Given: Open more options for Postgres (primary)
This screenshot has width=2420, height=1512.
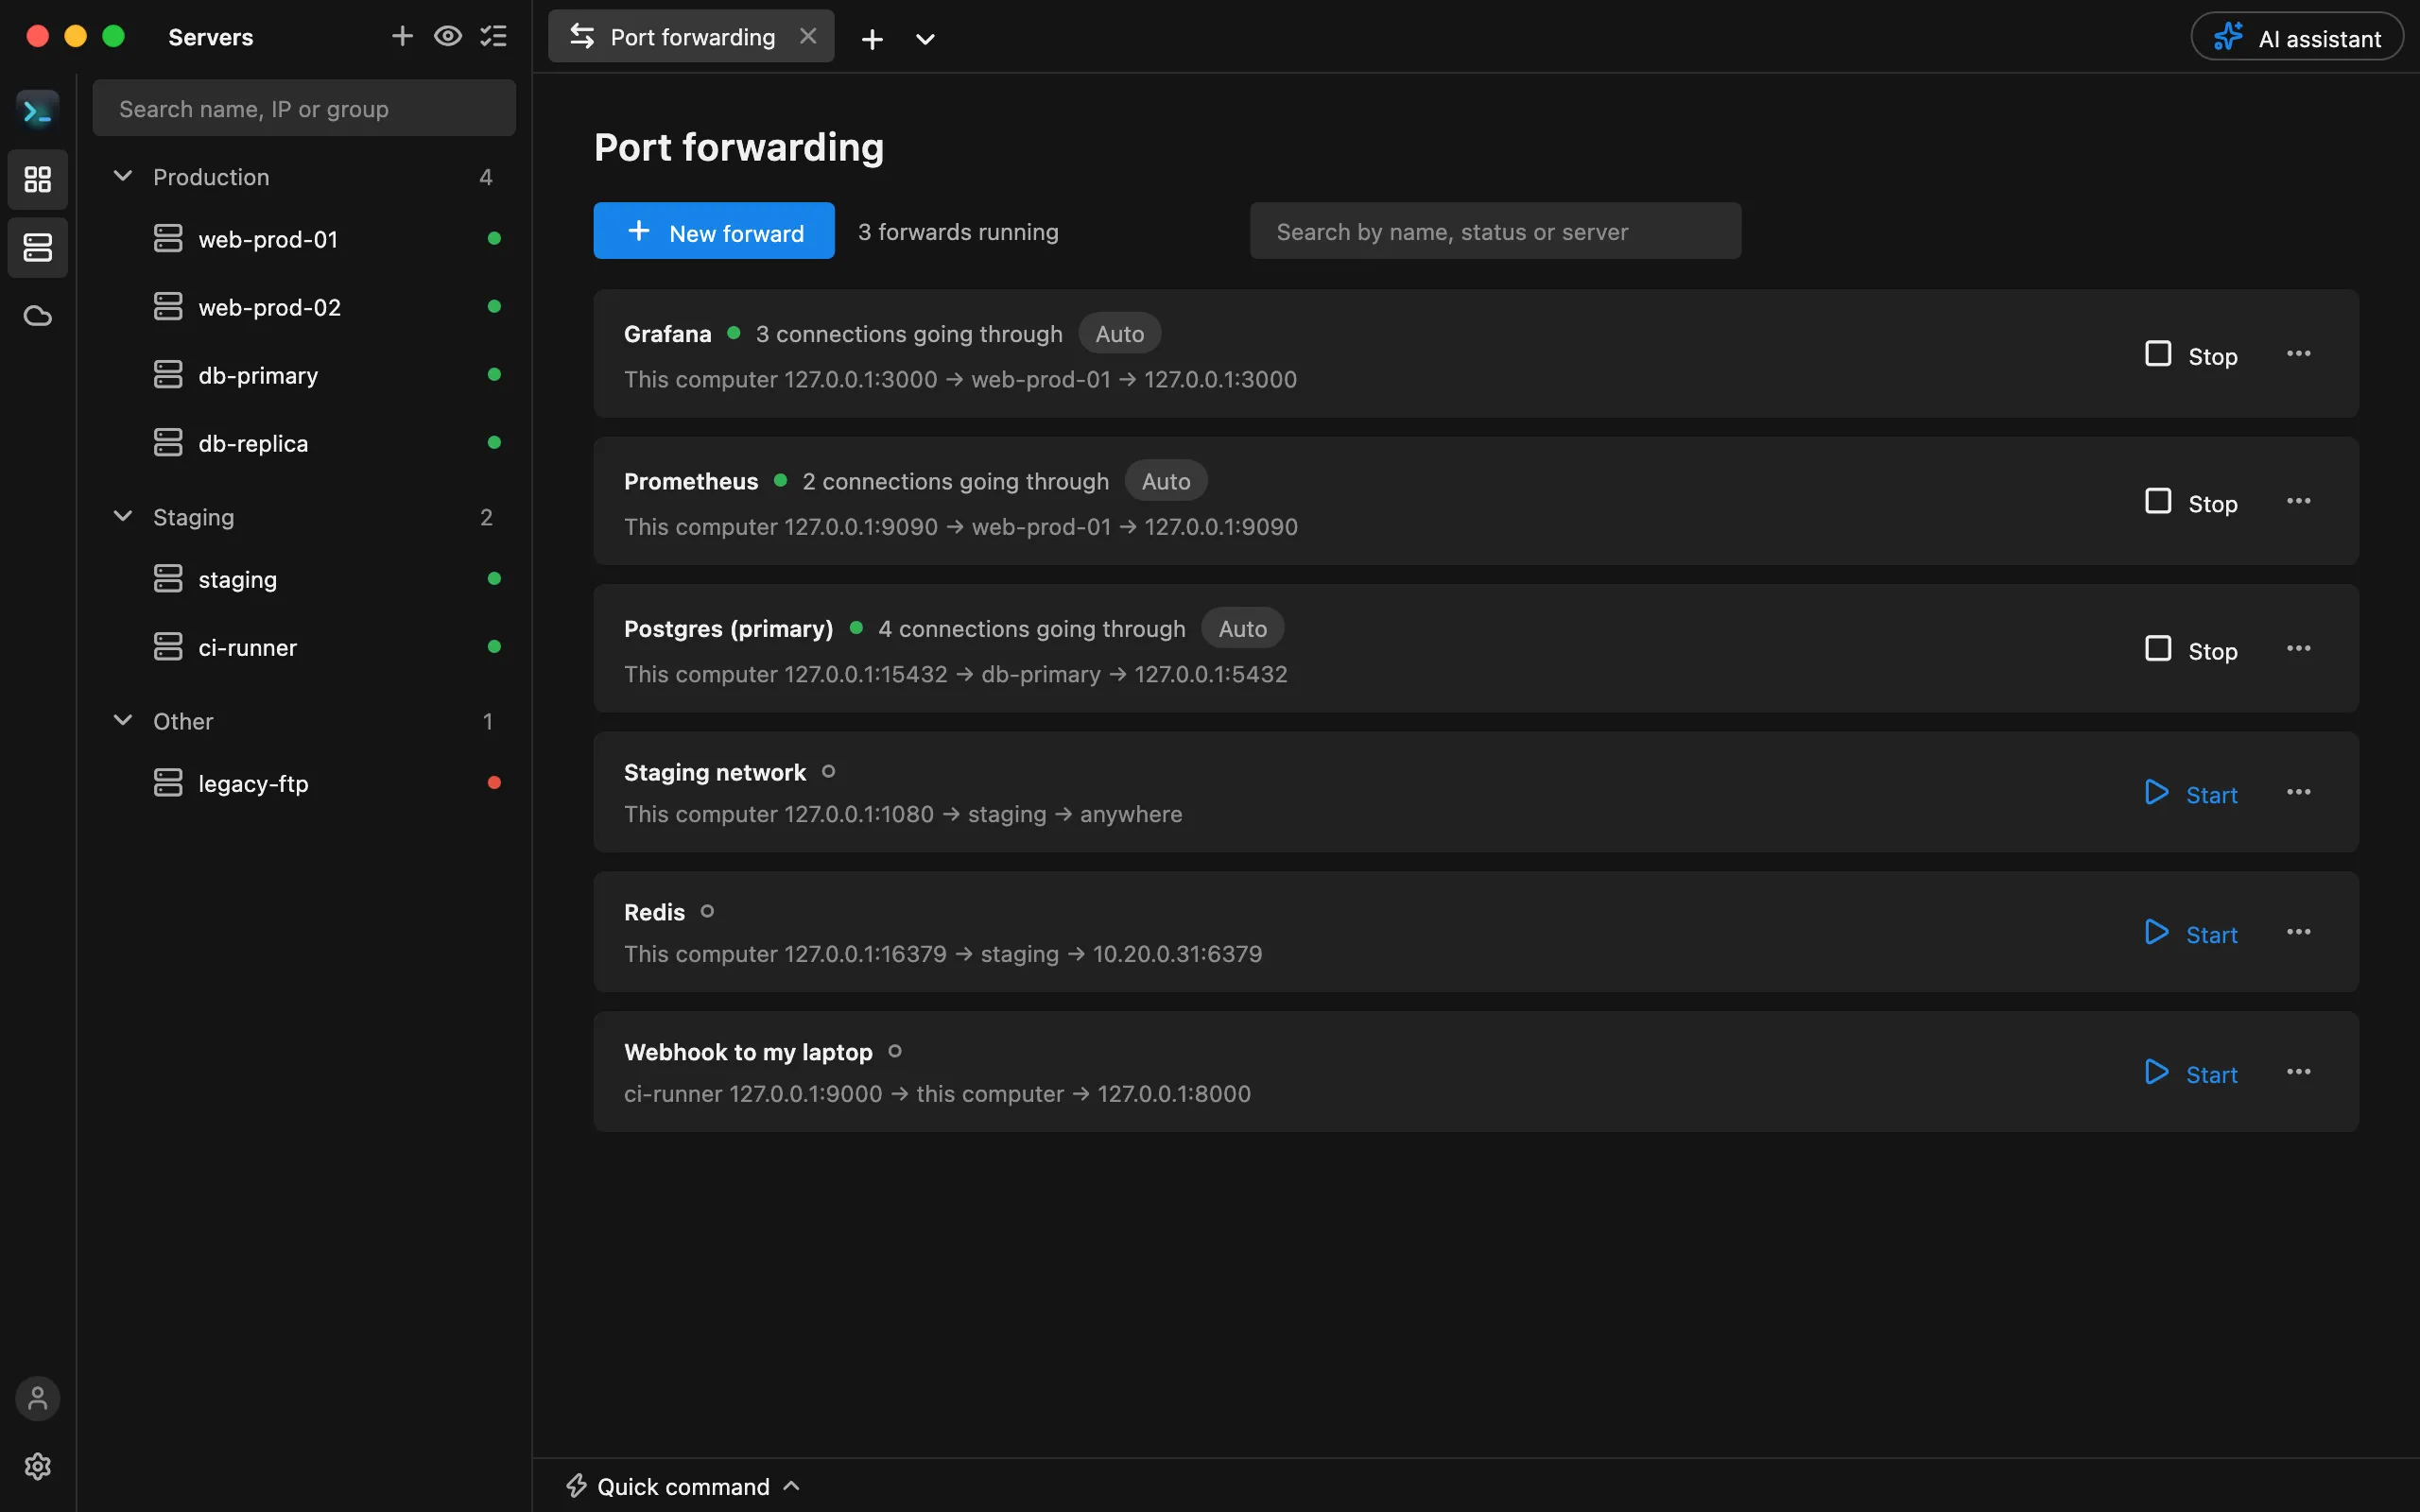Looking at the screenshot, I should [2298, 648].
